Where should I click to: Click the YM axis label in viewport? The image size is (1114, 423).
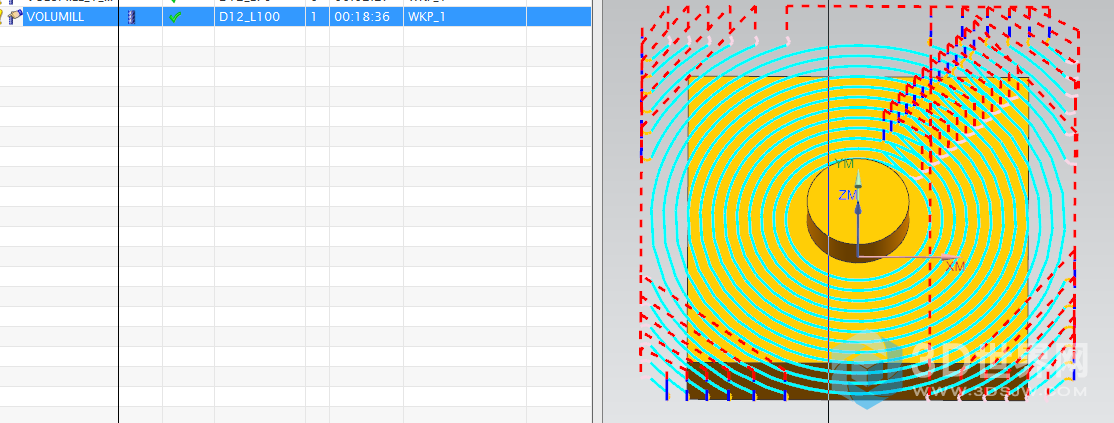pos(844,164)
